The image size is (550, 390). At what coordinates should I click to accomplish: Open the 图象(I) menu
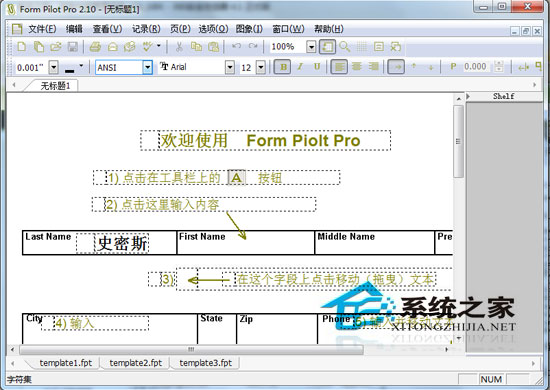tap(249, 29)
